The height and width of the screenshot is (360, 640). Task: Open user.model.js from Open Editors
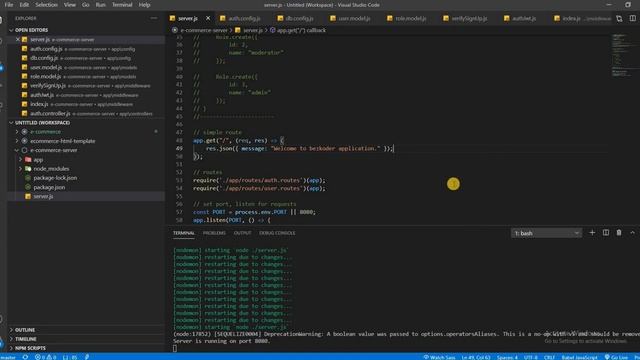(x=46, y=67)
